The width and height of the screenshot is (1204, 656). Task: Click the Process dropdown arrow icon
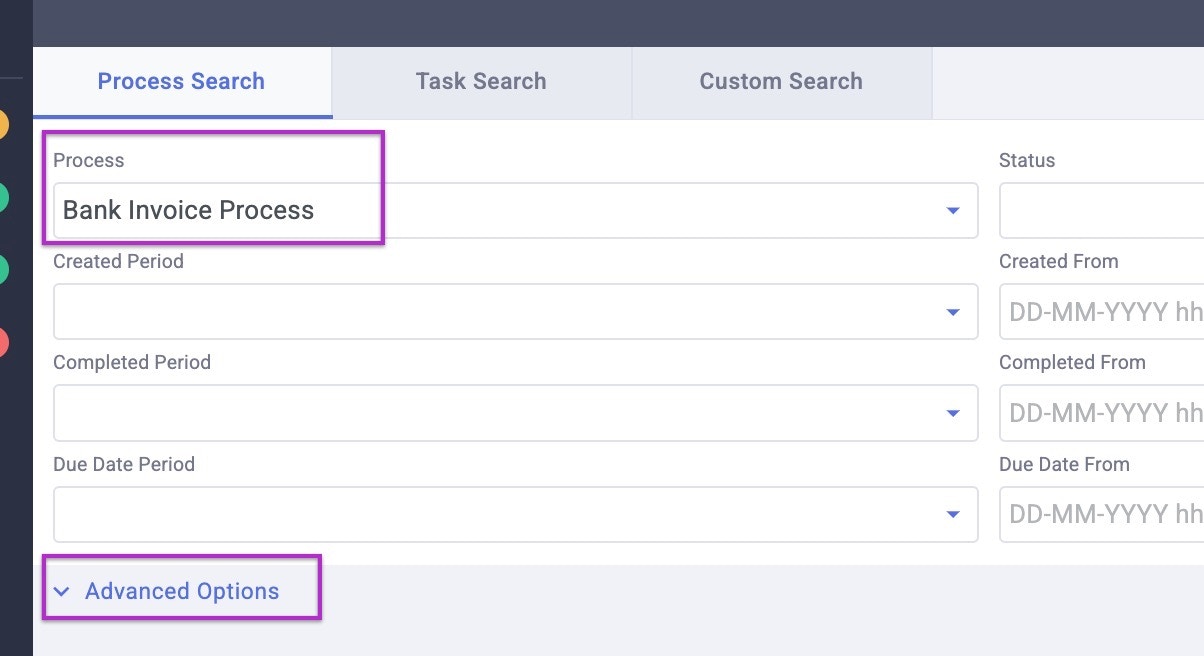(952, 211)
